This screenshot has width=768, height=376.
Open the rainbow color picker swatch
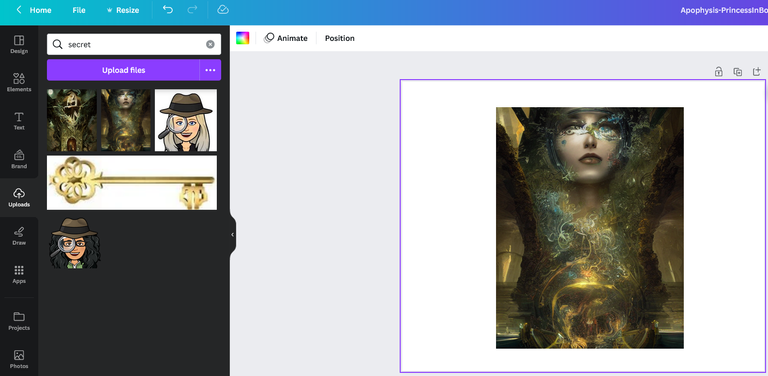click(242, 38)
